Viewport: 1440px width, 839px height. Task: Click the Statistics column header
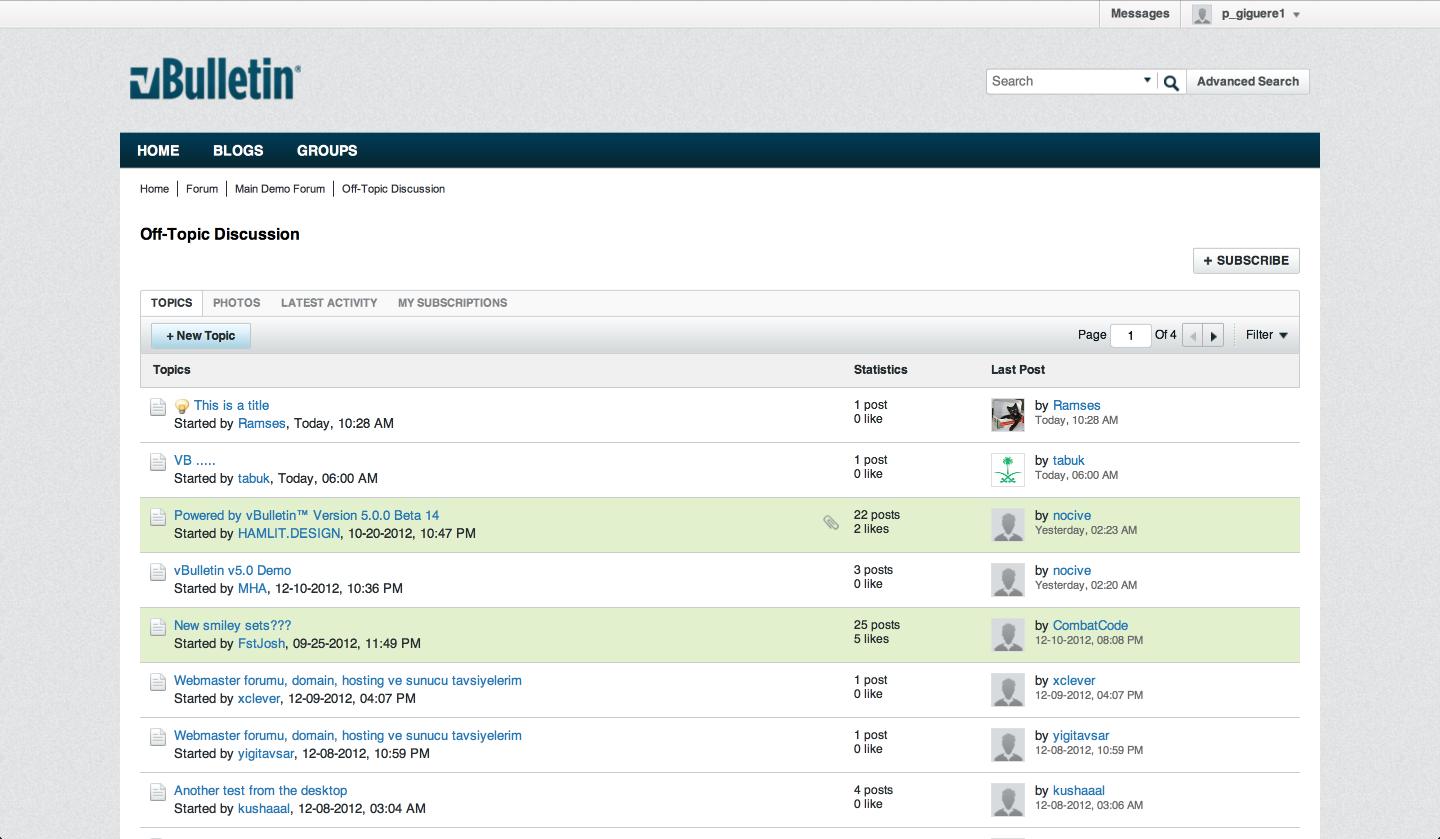point(880,370)
